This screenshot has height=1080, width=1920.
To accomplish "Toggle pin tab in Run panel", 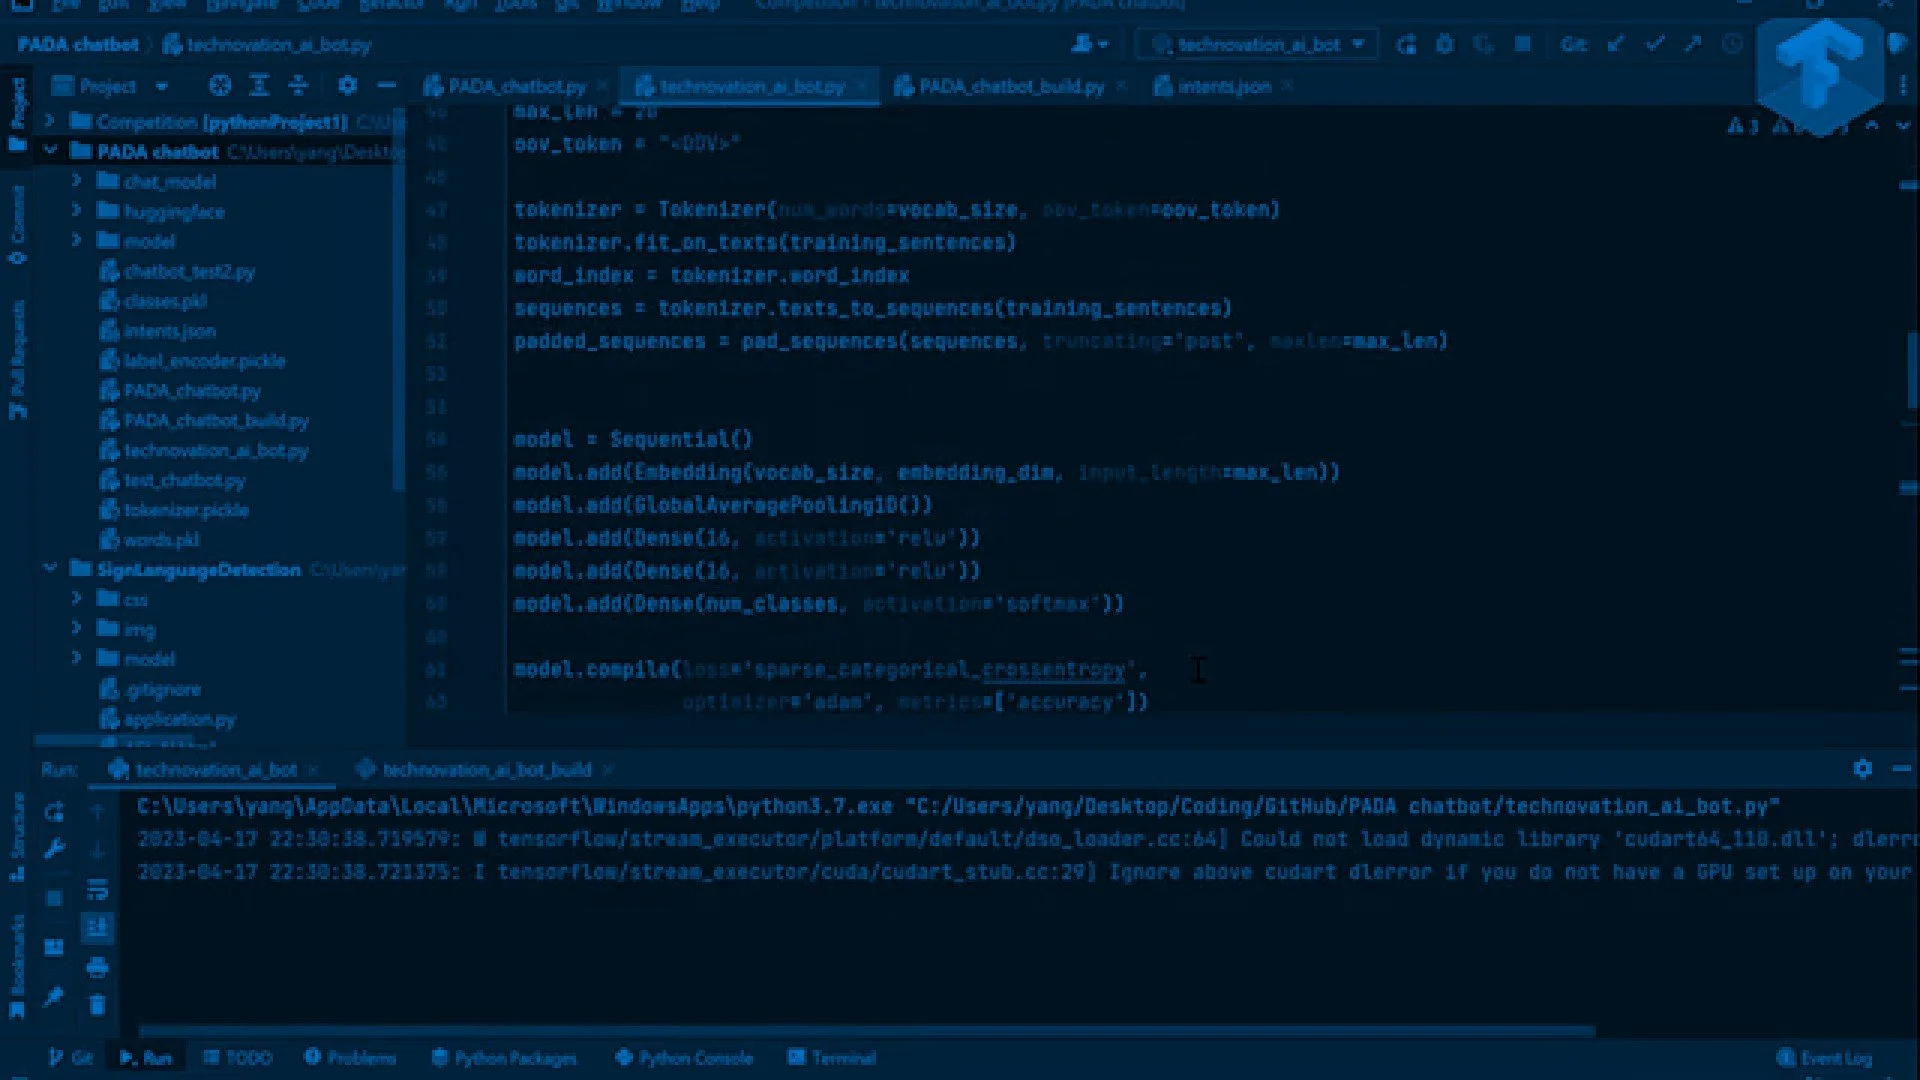I will pos(54,997).
